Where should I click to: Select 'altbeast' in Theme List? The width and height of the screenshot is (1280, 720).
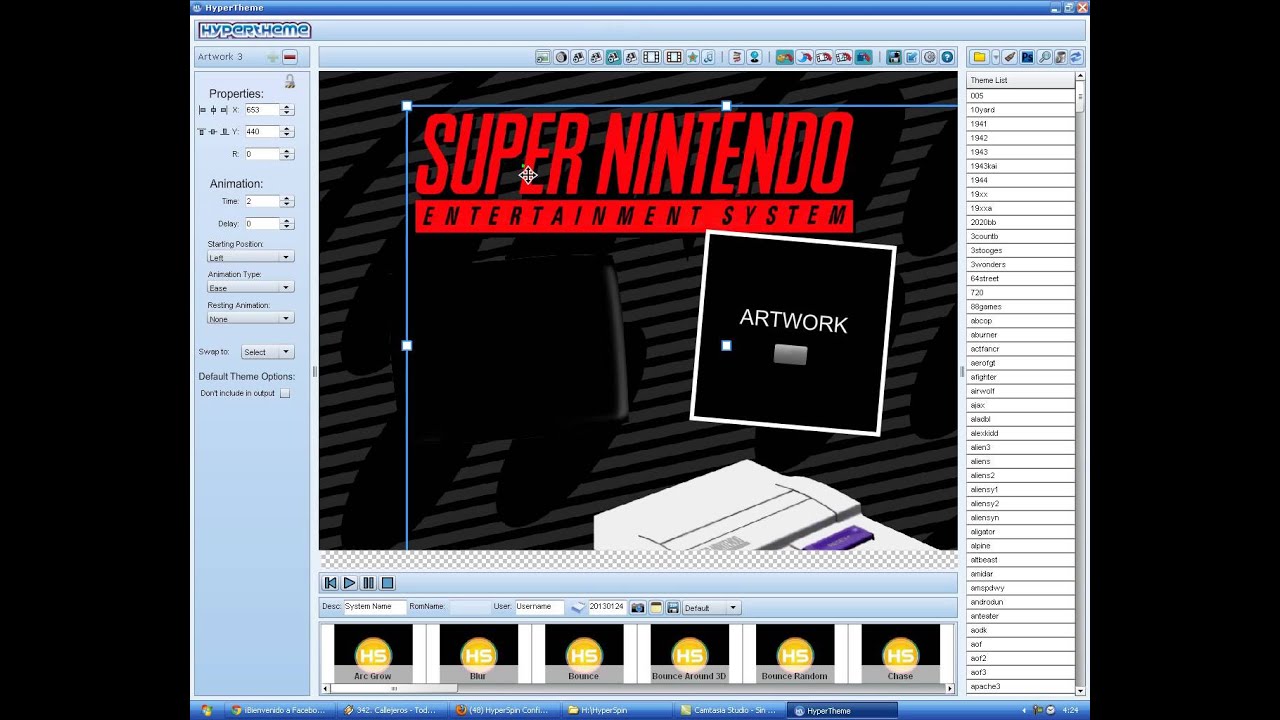[x=1020, y=560]
